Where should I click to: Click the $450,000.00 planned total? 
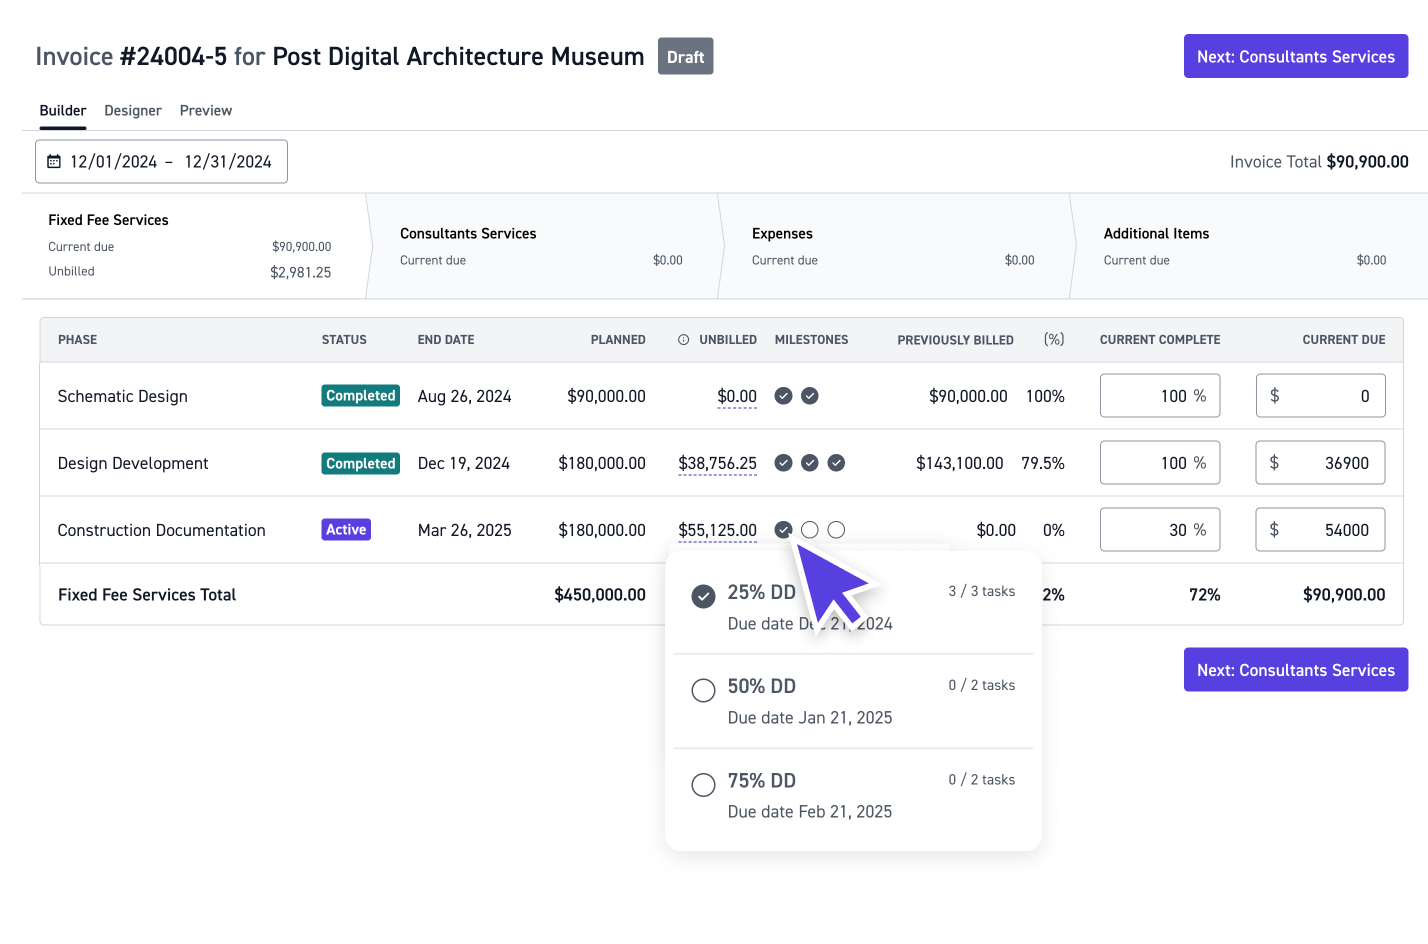[600, 595]
